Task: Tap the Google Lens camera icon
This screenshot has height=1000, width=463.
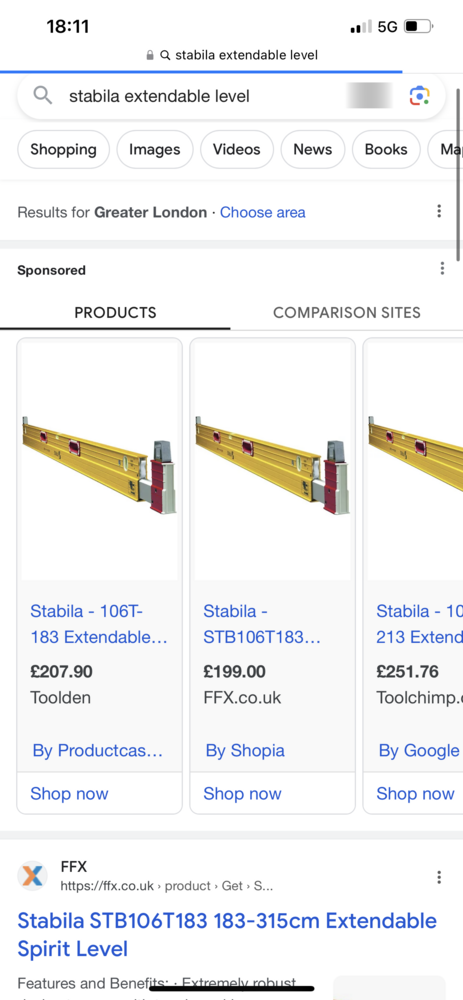Action: tap(419, 96)
